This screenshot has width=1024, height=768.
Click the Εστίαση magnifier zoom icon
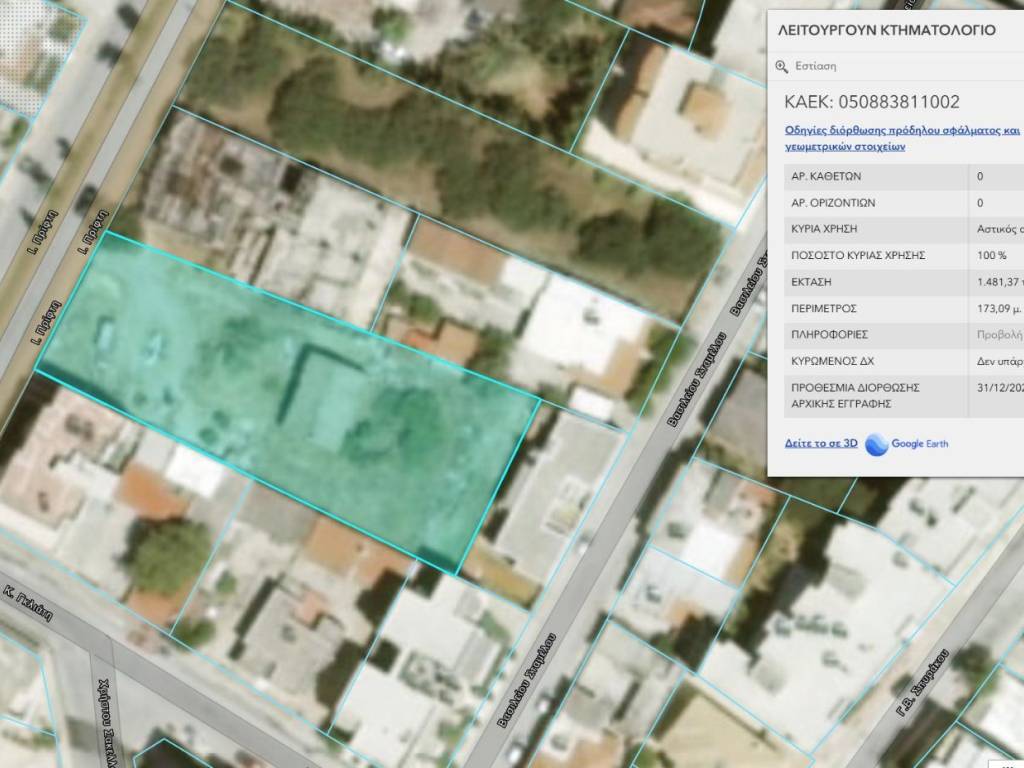coord(782,67)
